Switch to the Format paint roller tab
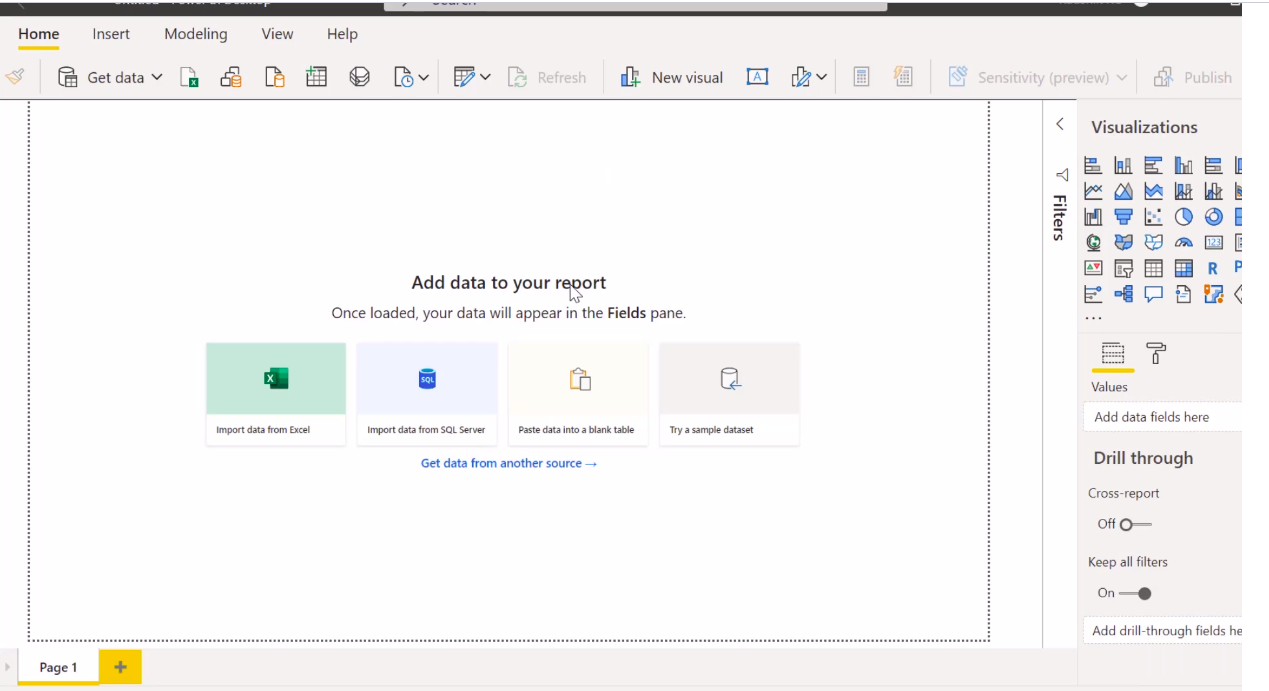 (1156, 353)
